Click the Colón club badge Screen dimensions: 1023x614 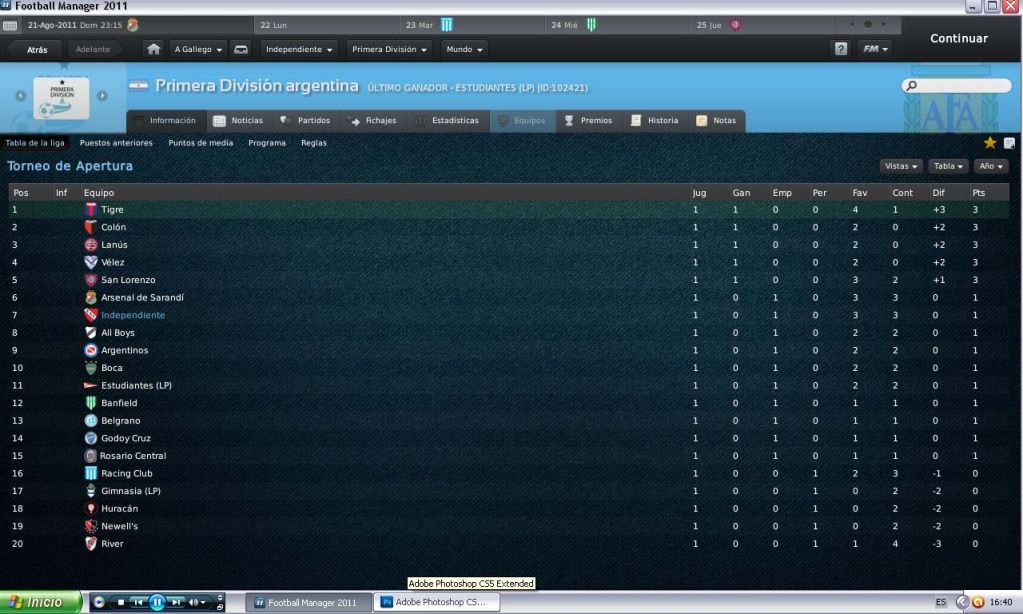(91, 227)
